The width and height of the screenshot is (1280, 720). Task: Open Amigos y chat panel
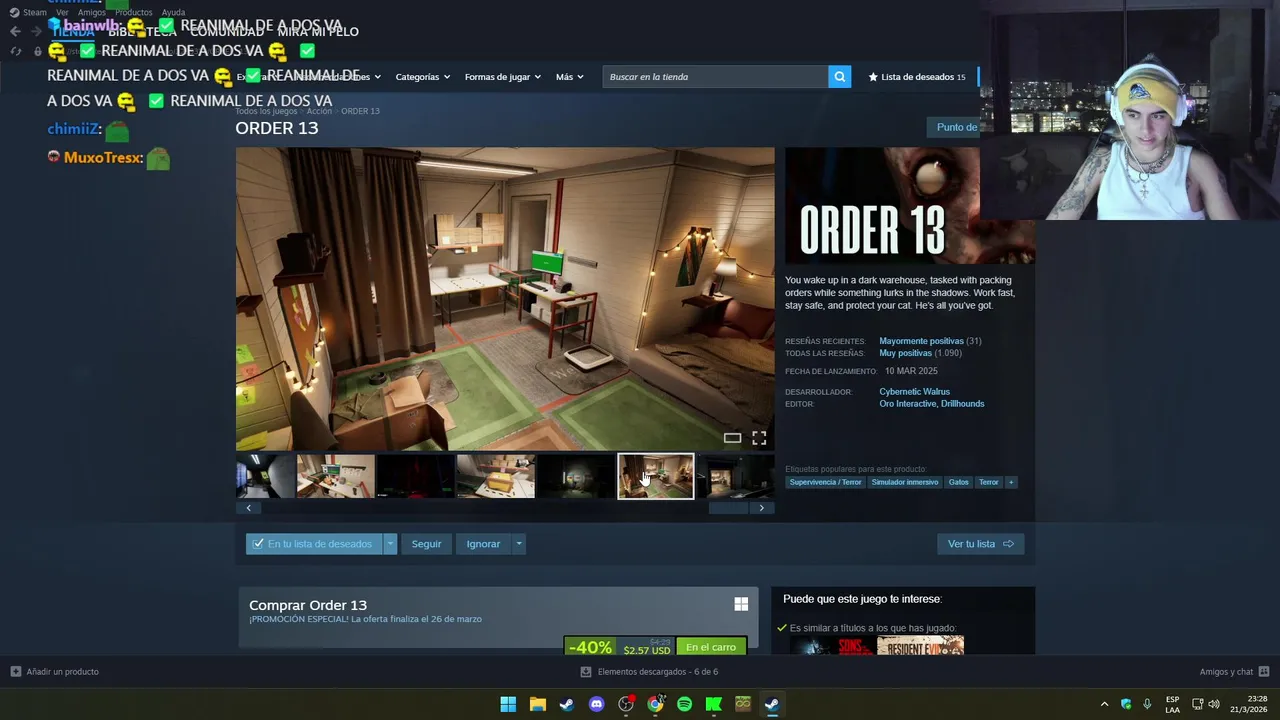click(x=1234, y=672)
